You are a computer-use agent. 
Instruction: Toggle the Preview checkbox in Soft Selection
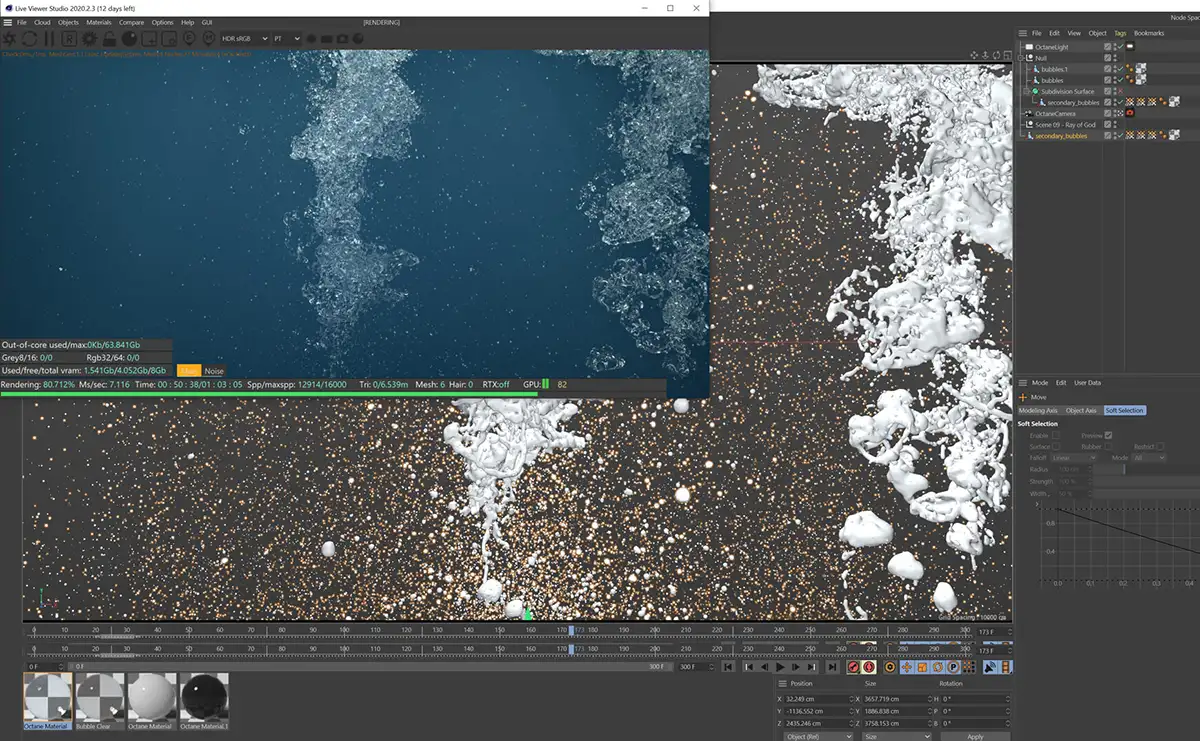[x=1108, y=435]
